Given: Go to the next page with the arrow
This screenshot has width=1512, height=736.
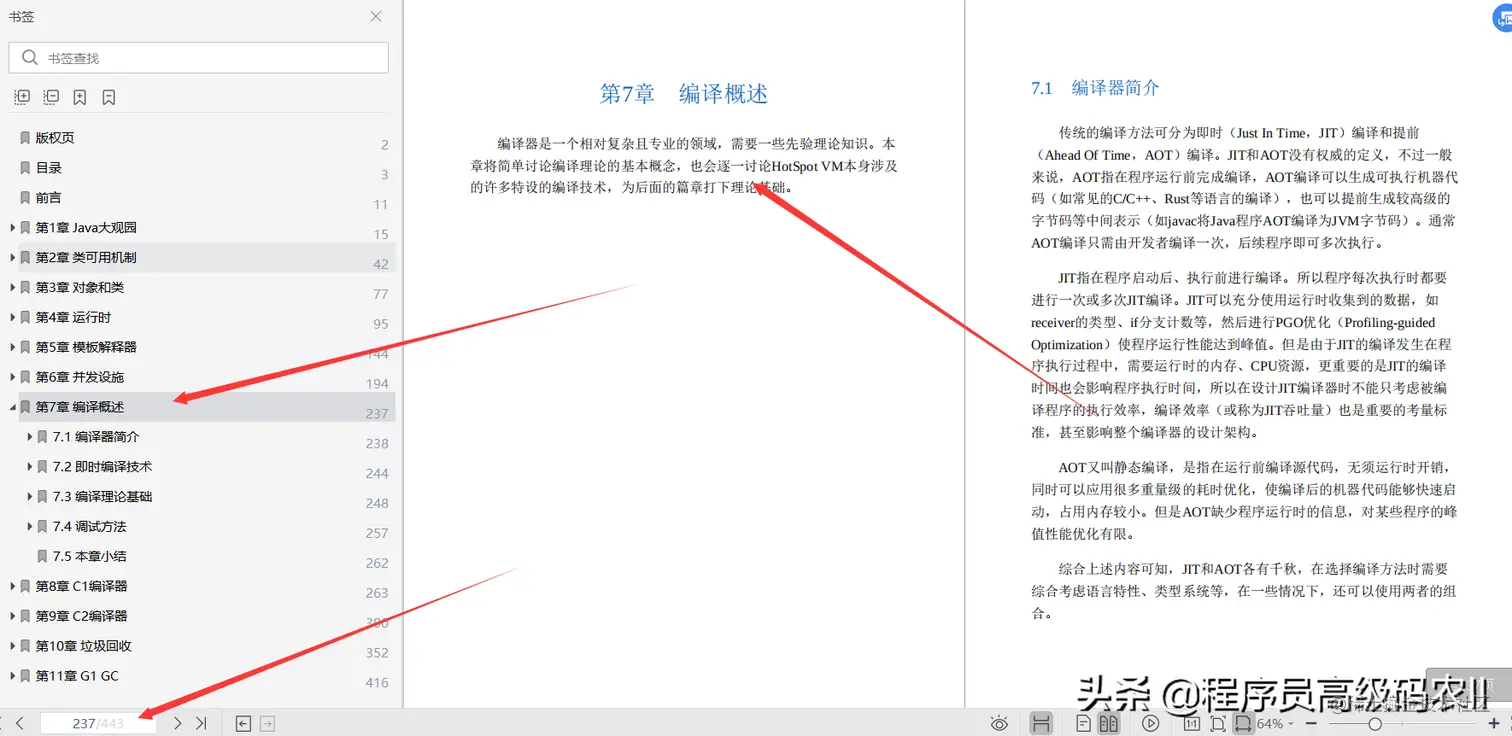Looking at the screenshot, I should pos(176,722).
